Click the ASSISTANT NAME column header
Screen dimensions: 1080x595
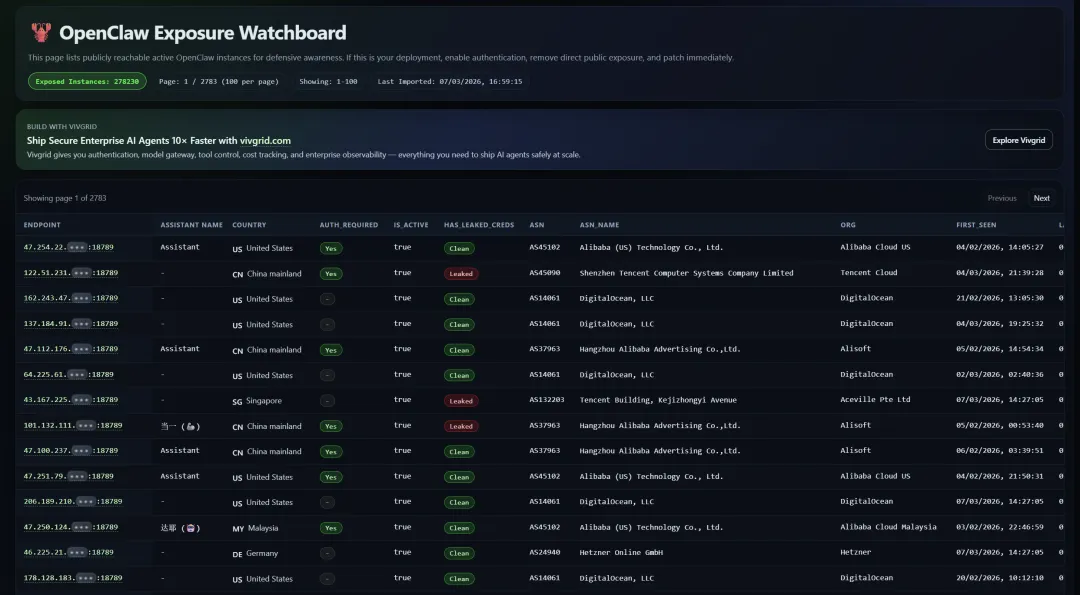pyautogui.click(x=191, y=225)
